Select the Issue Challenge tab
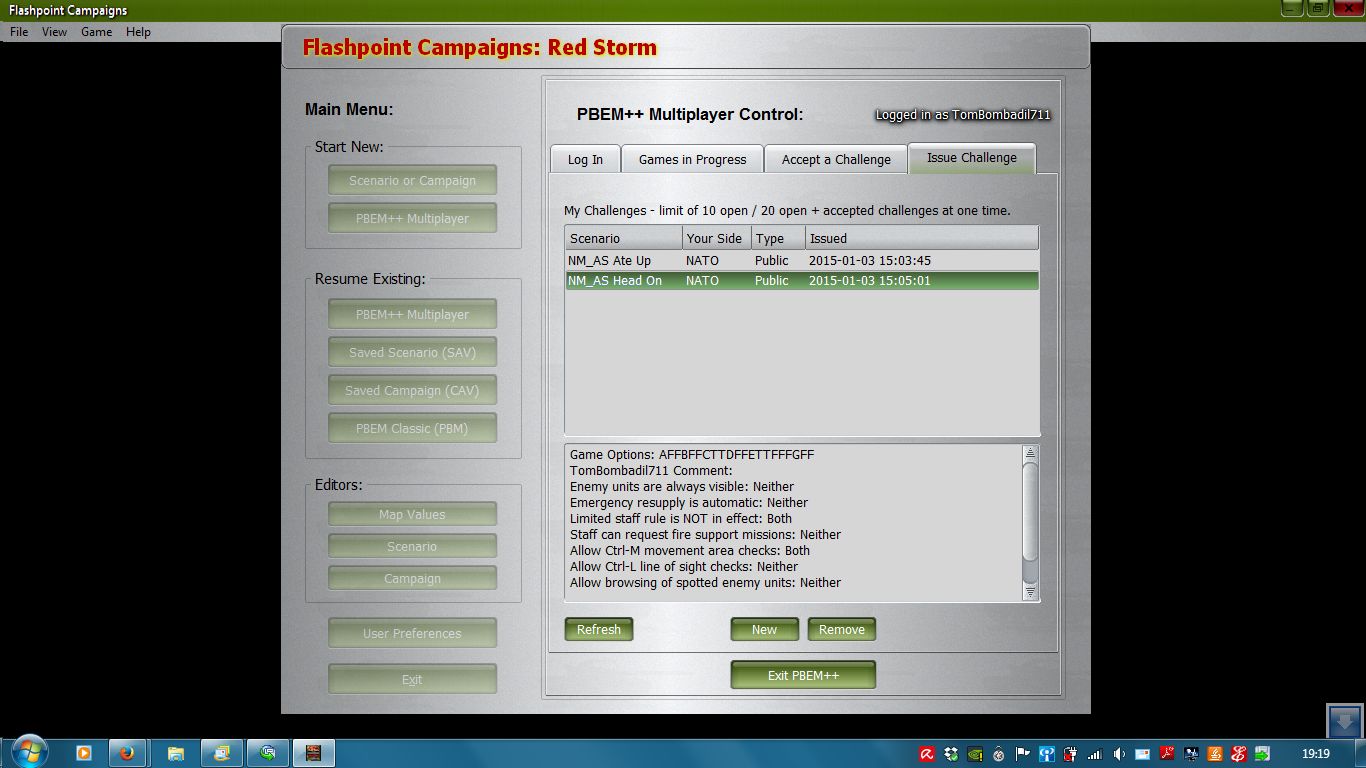This screenshot has width=1366, height=768. [972, 158]
